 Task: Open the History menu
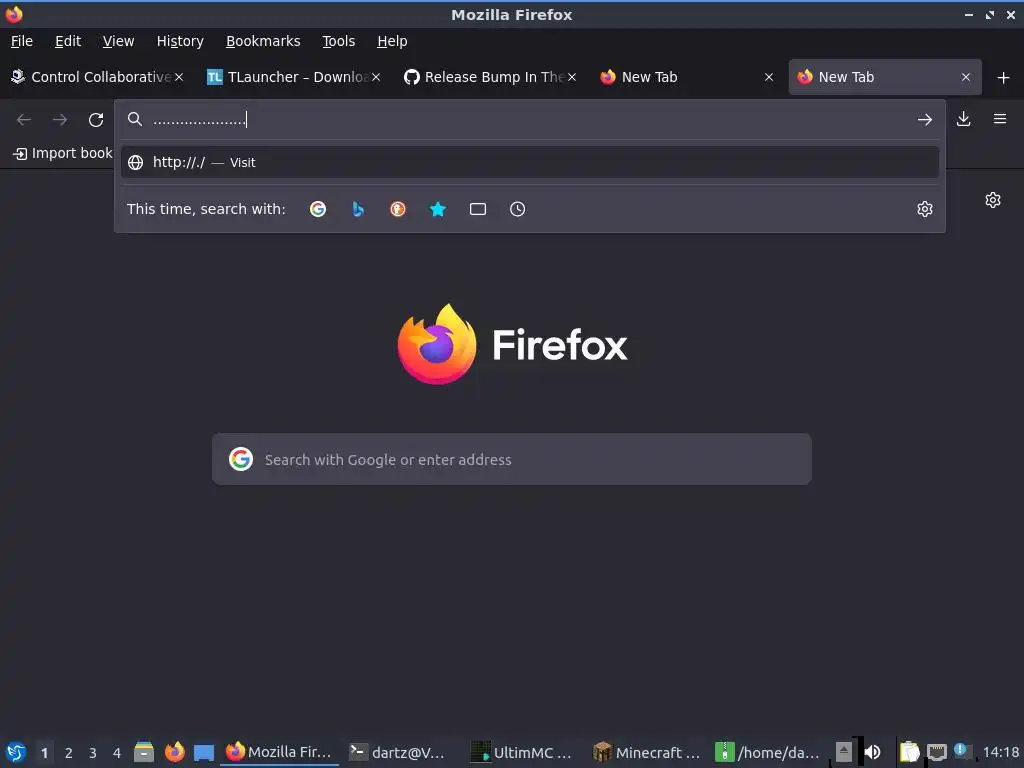click(x=180, y=41)
